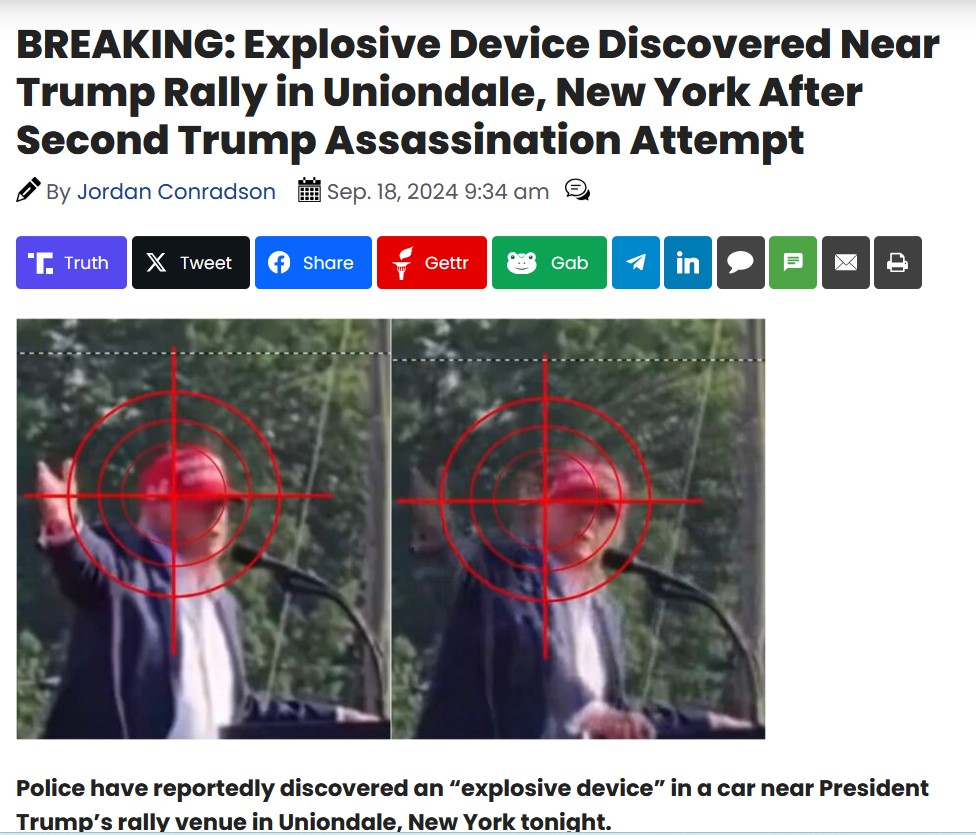Click the dark speech bubble share icon
Viewport: 976px width, 835px height.
pyautogui.click(x=741, y=262)
